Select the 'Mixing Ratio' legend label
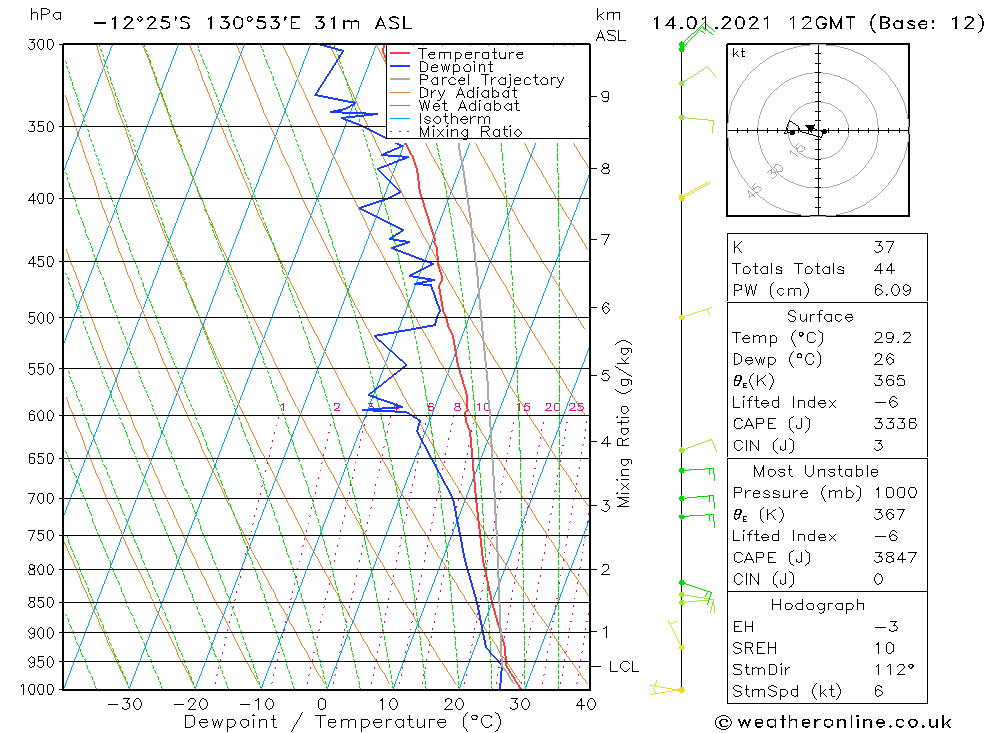The height and width of the screenshot is (733, 1000). (470, 132)
